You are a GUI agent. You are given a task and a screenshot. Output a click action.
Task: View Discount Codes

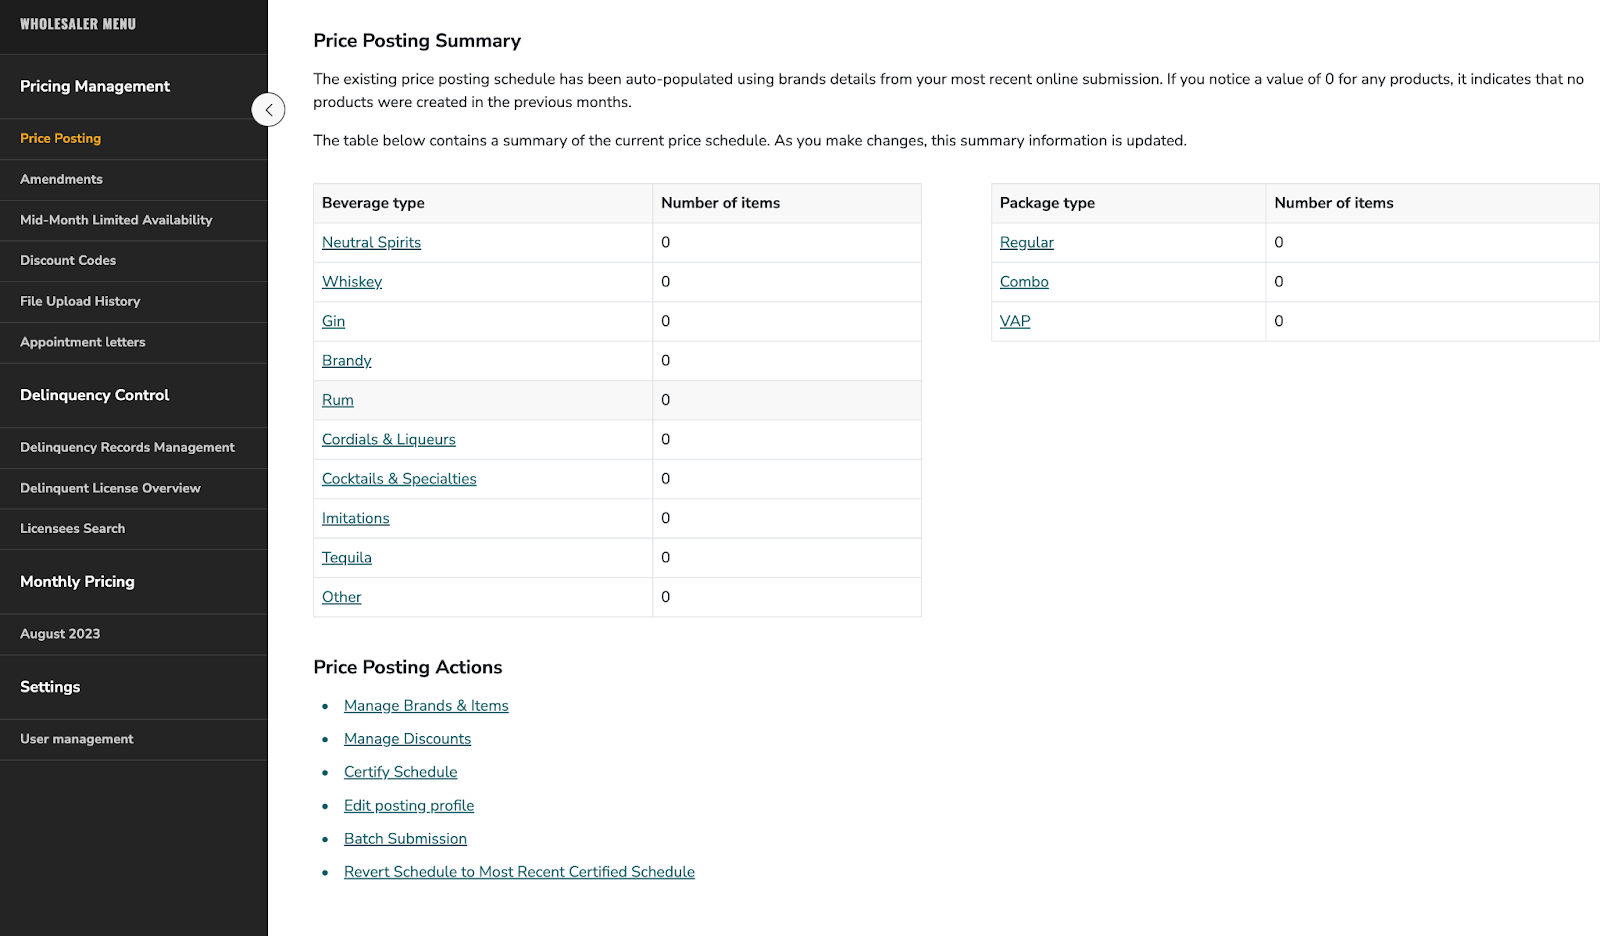(x=67, y=260)
